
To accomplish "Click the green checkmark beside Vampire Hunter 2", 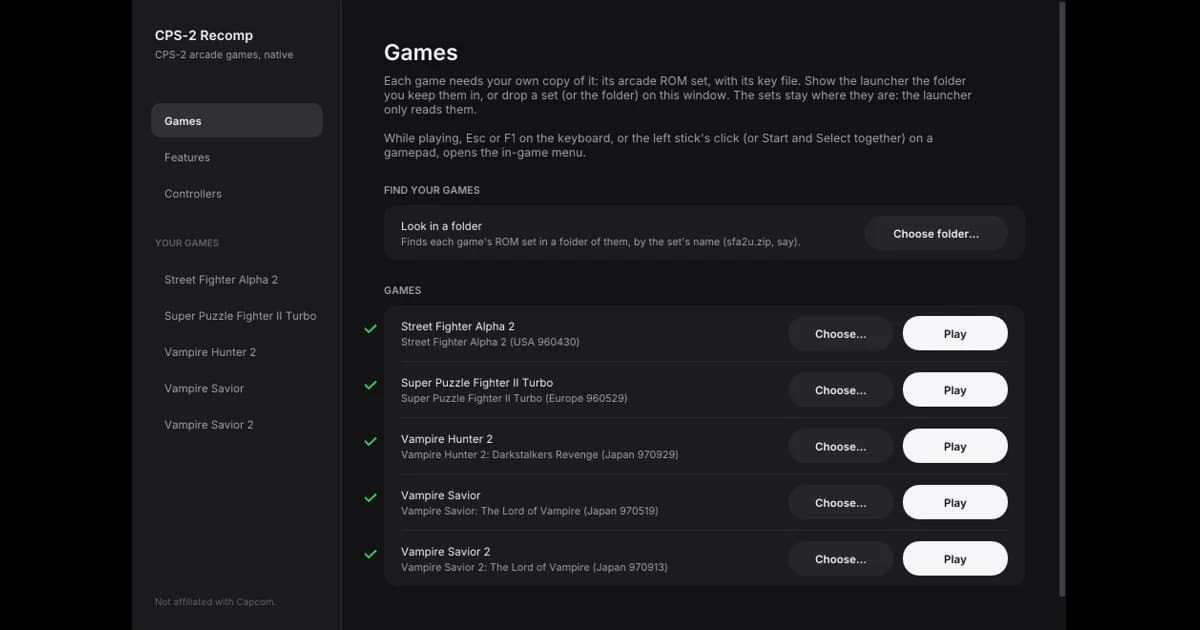I will (x=370, y=441).
